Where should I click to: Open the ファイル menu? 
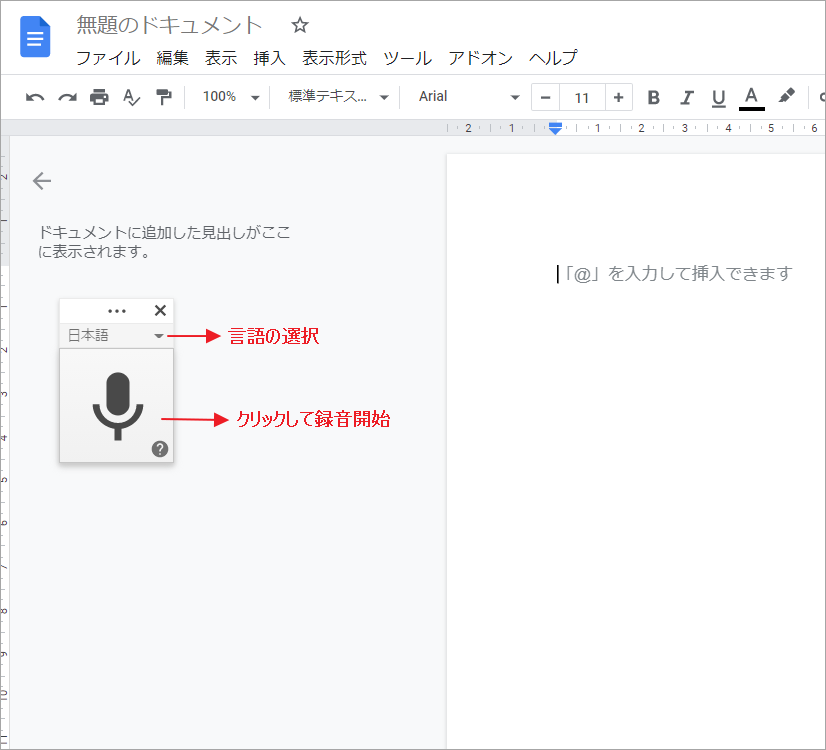[x=109, y=58]
